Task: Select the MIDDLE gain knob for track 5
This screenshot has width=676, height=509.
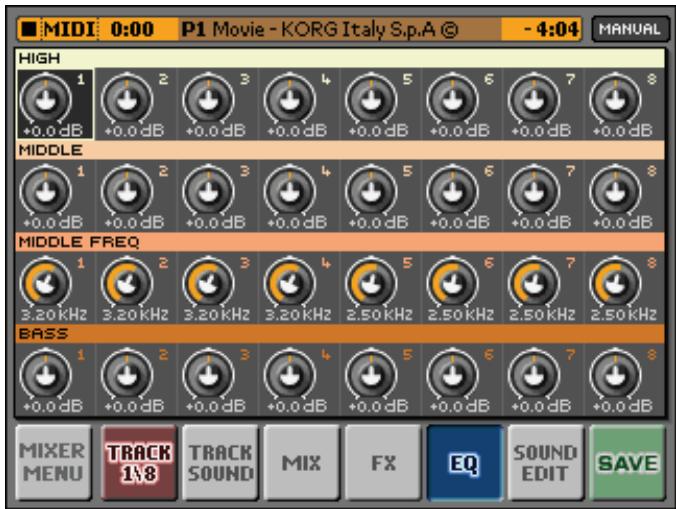Action: point(371,191)
